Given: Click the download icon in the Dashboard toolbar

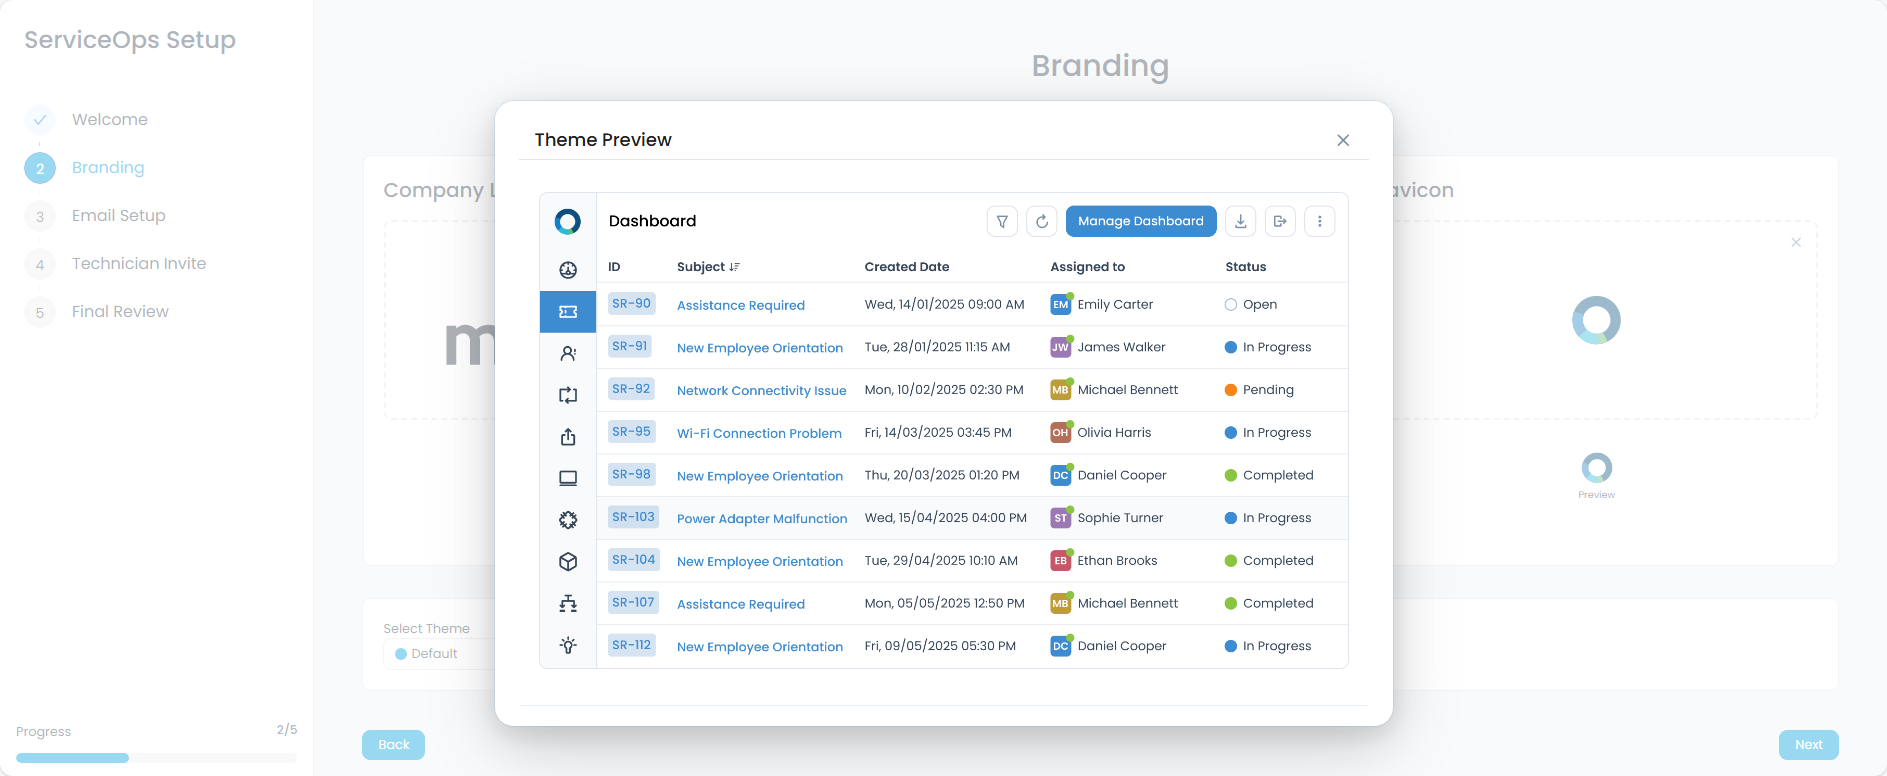Looking at the screenshot, I should tap(1241, 222).
